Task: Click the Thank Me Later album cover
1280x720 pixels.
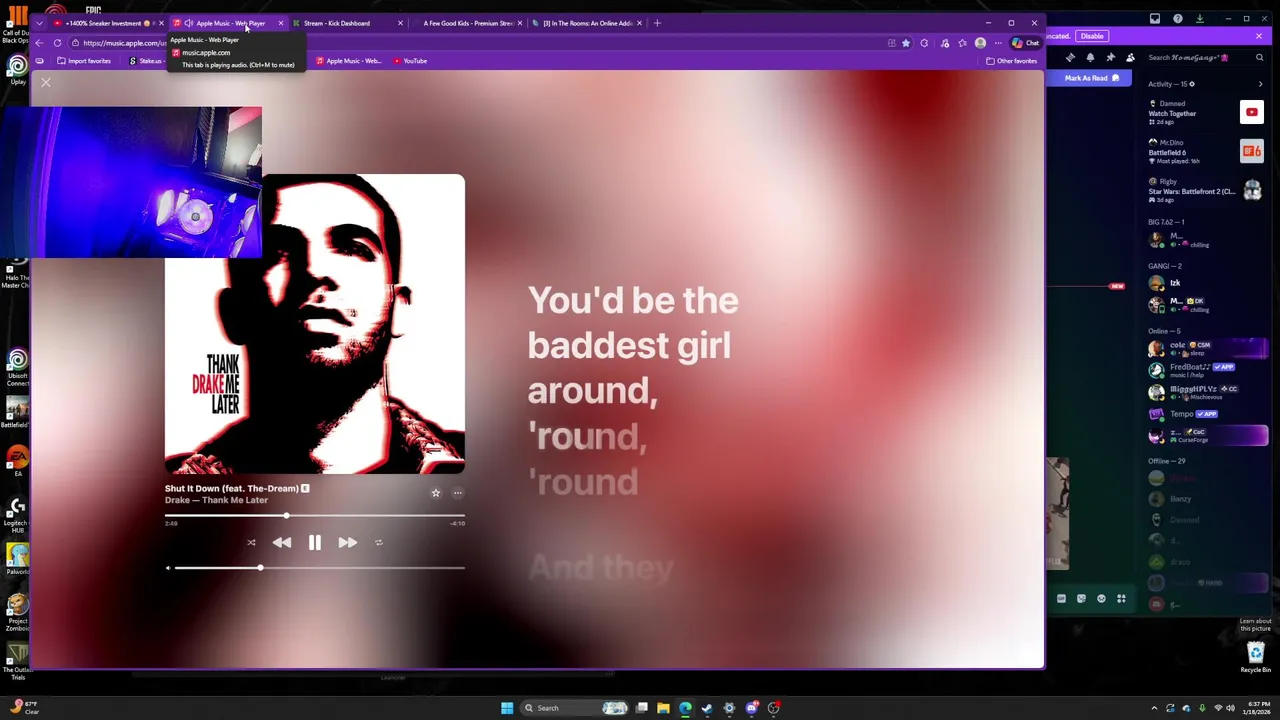Action: (314, 324)
